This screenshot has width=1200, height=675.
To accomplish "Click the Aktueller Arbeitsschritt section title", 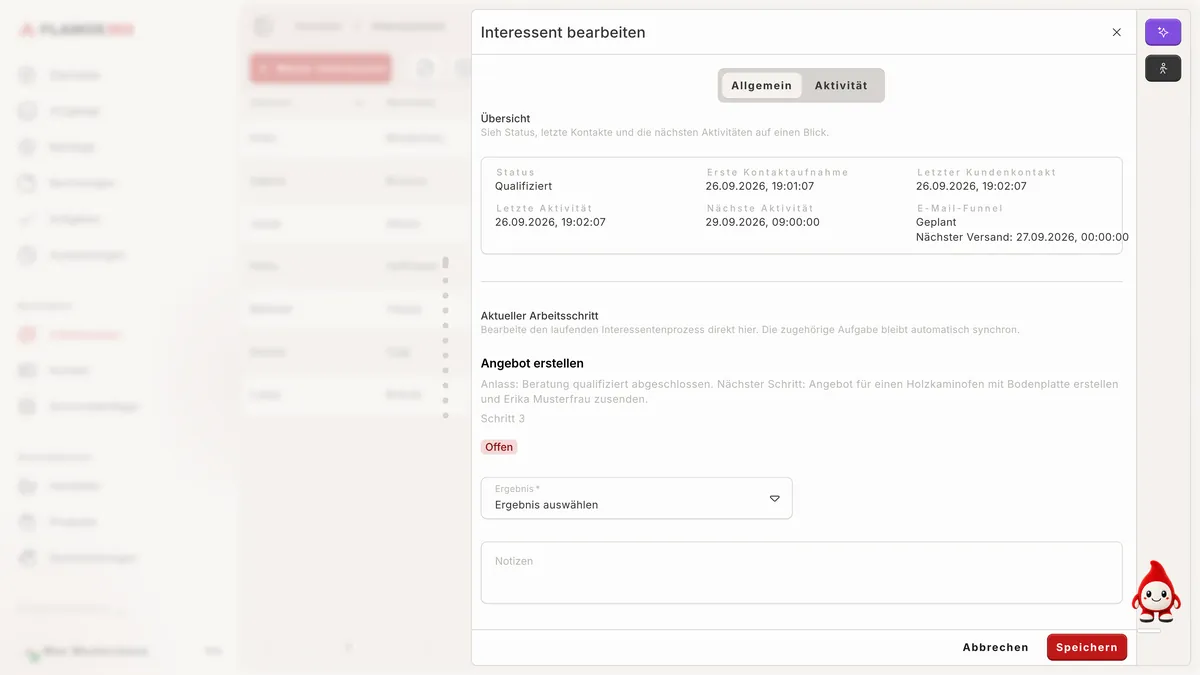I will 539,315.
